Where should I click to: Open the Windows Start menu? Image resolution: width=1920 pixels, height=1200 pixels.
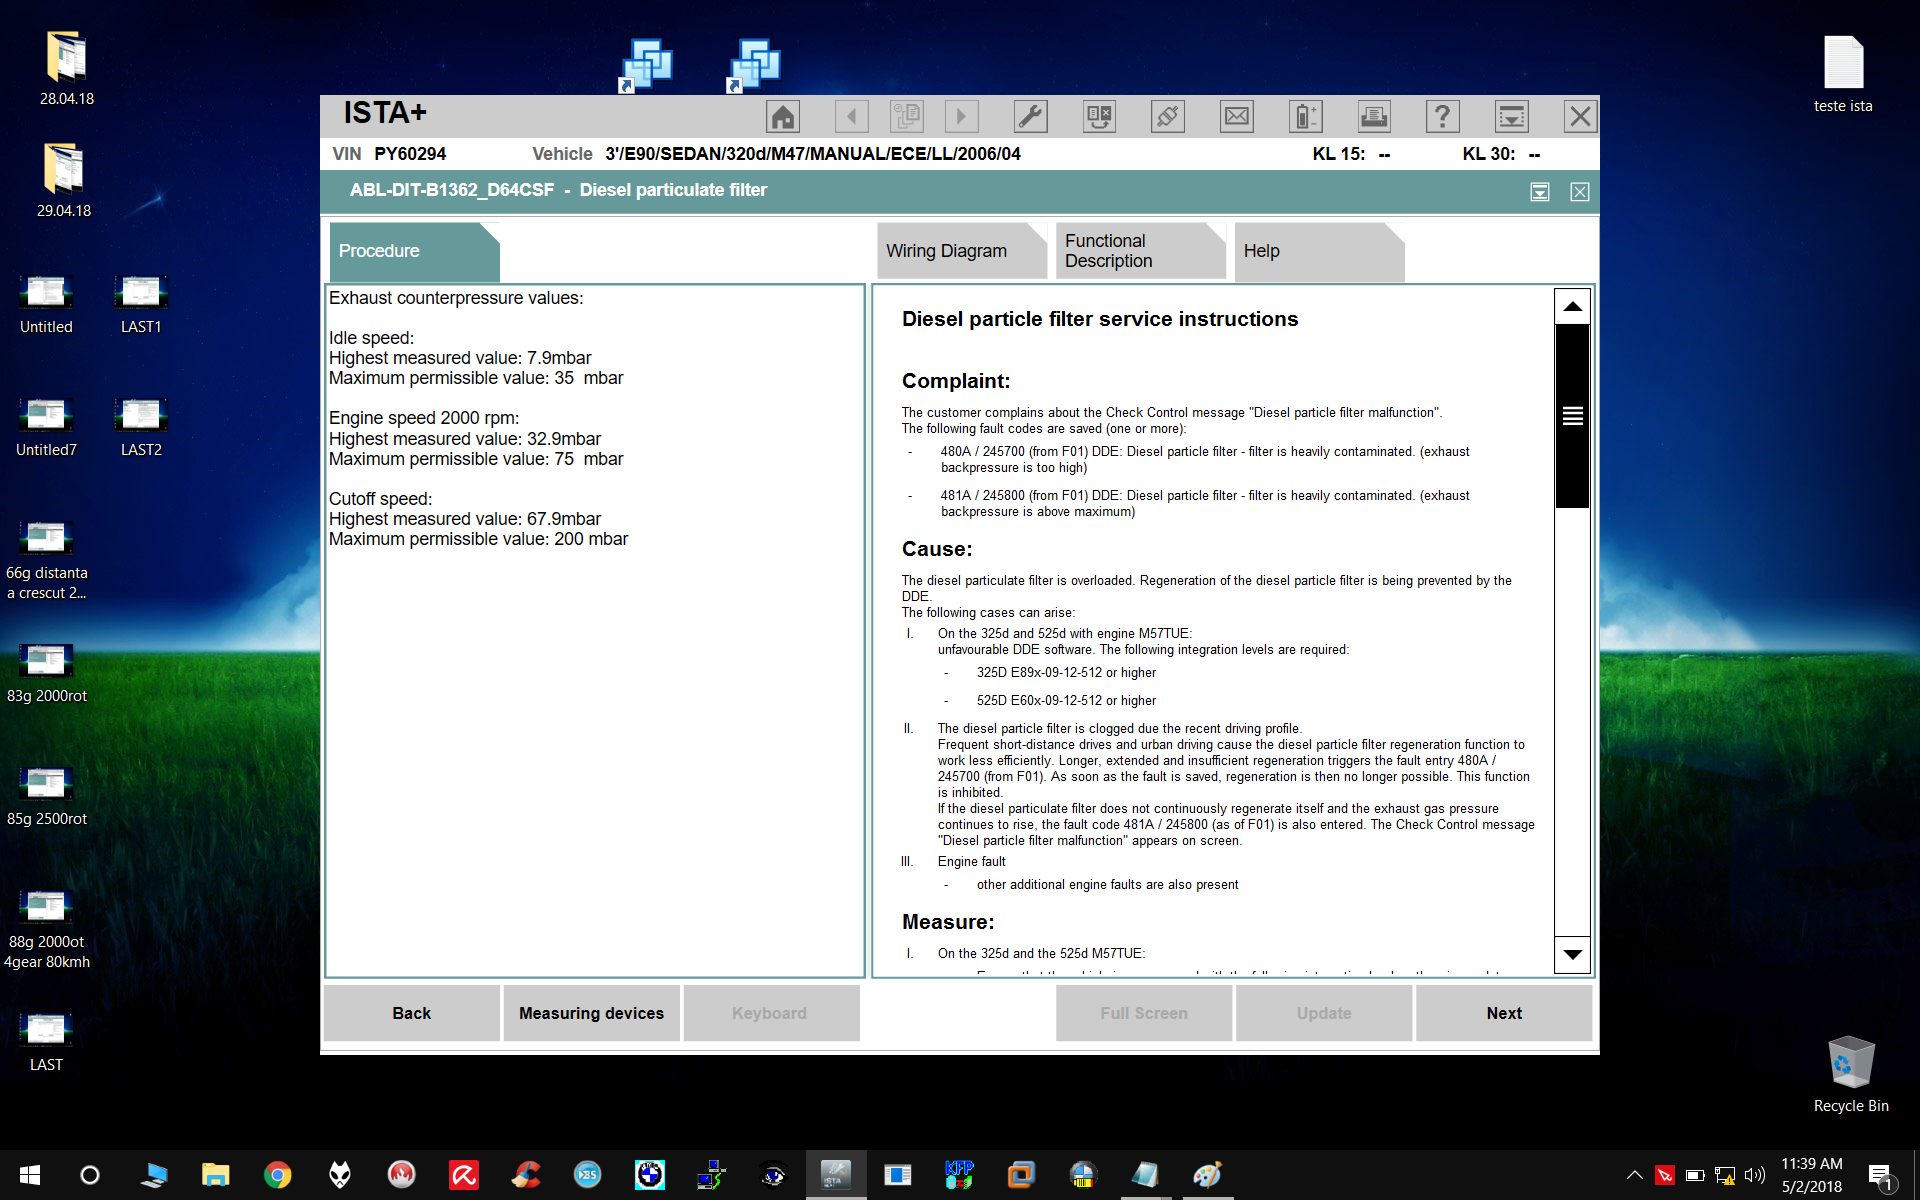[x=29, y=1175]
